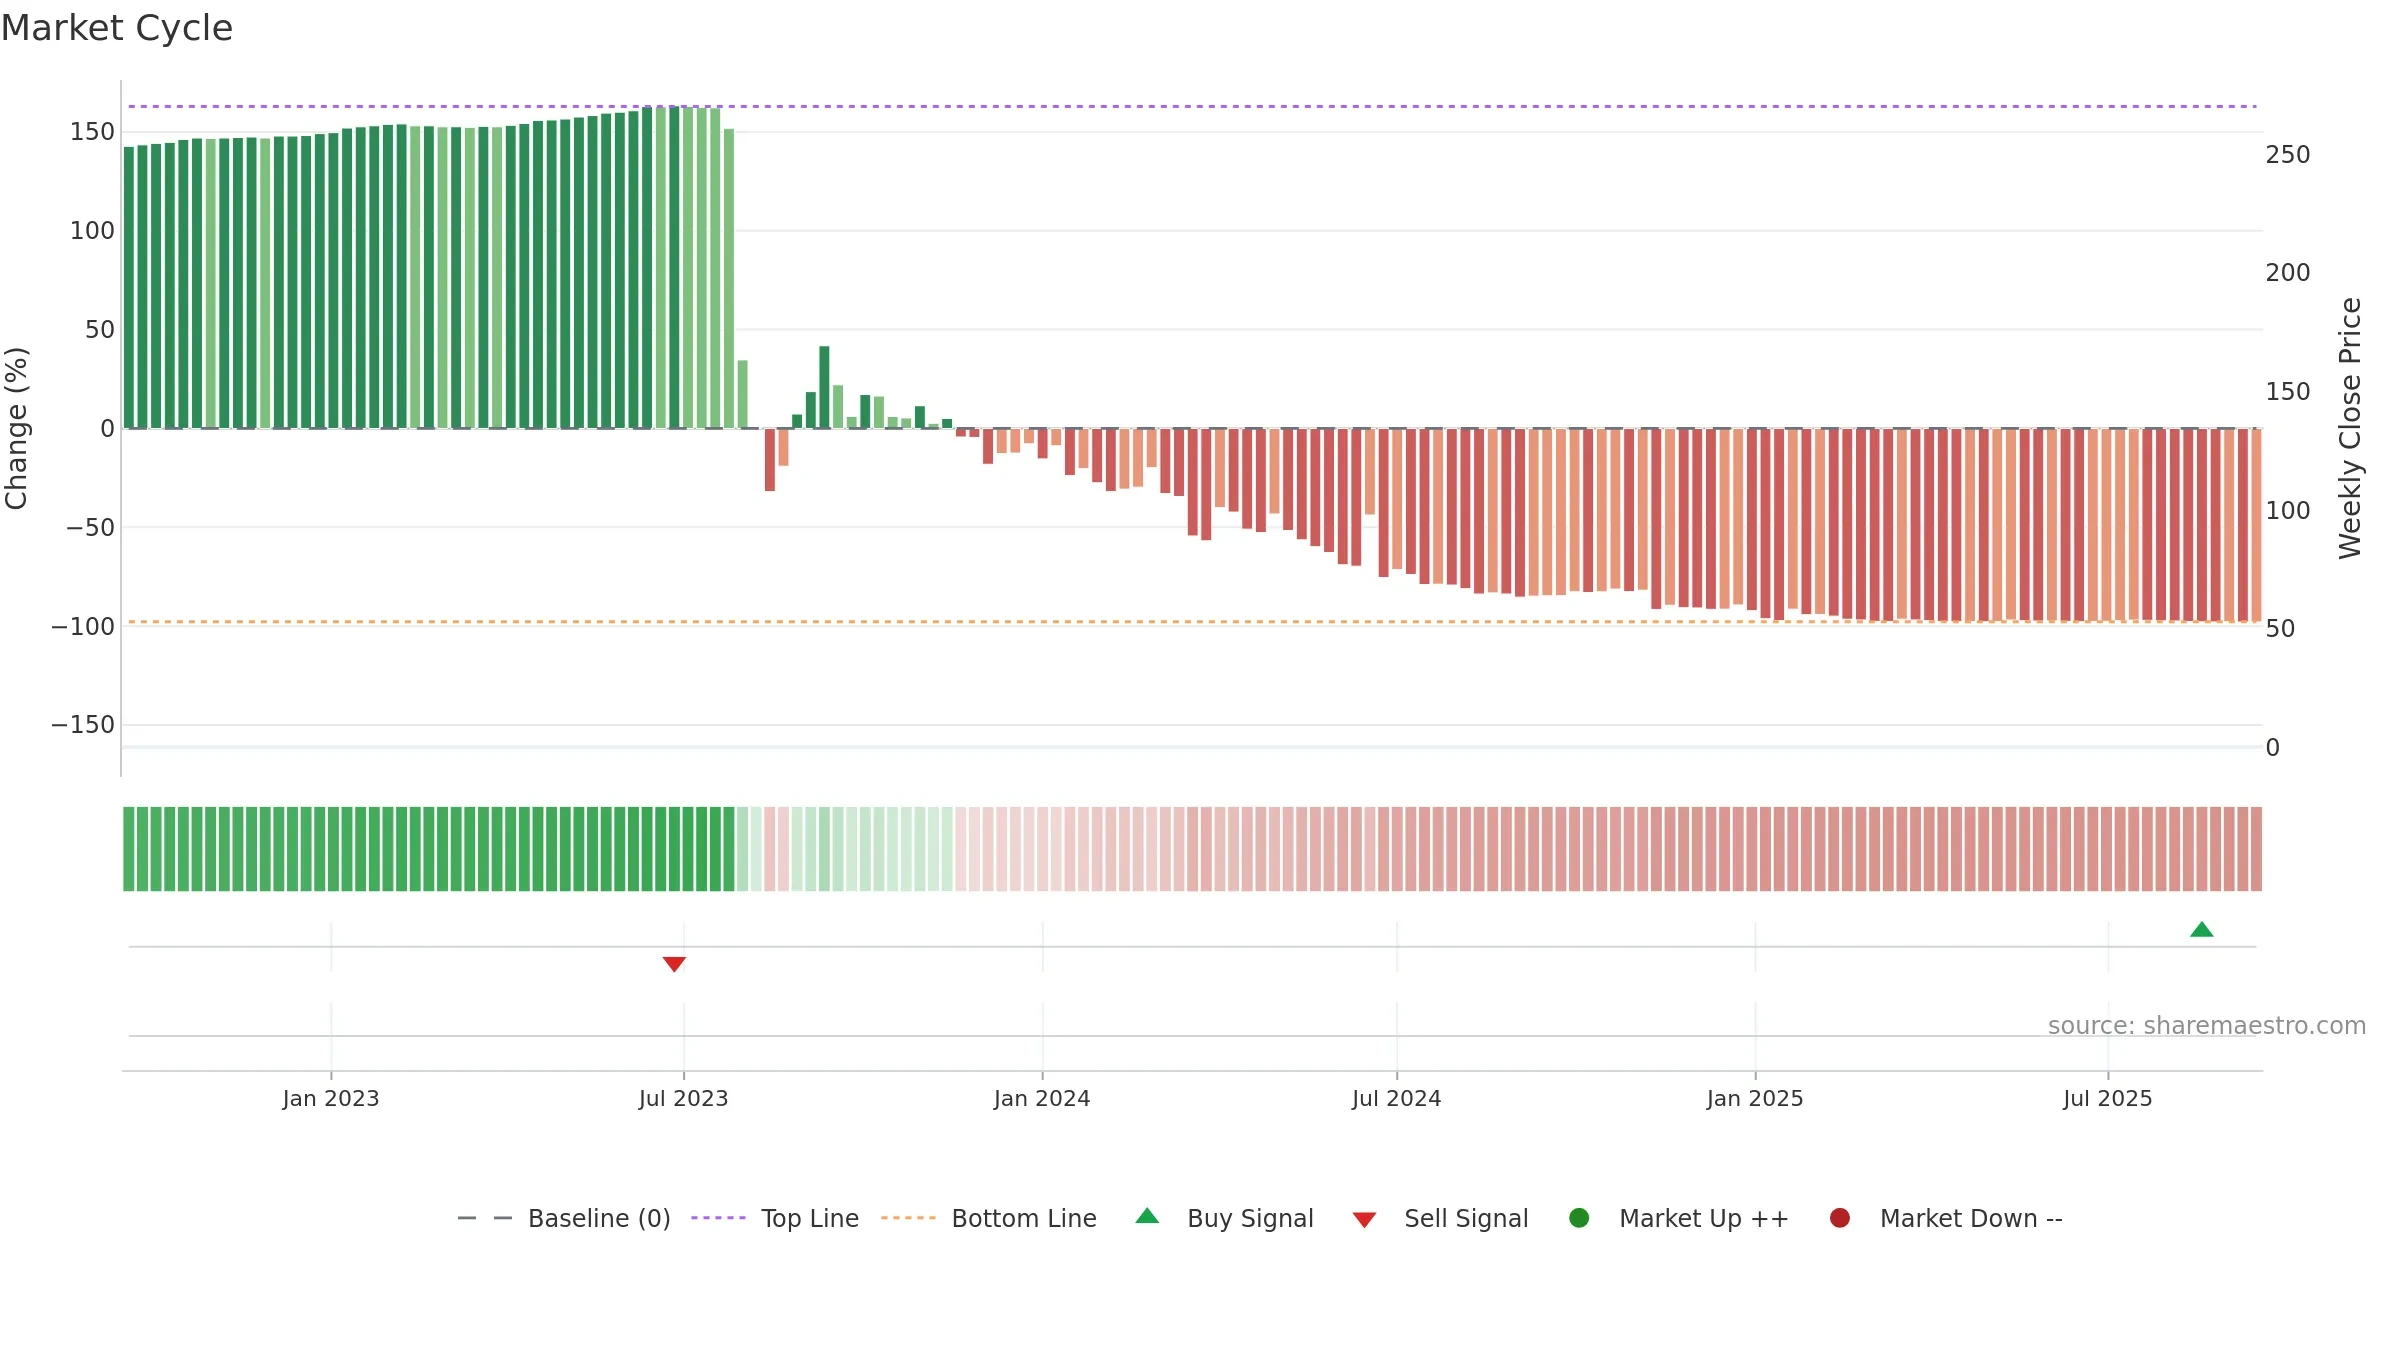Toggle the Bottom Line legend label

[1024, 1219]
